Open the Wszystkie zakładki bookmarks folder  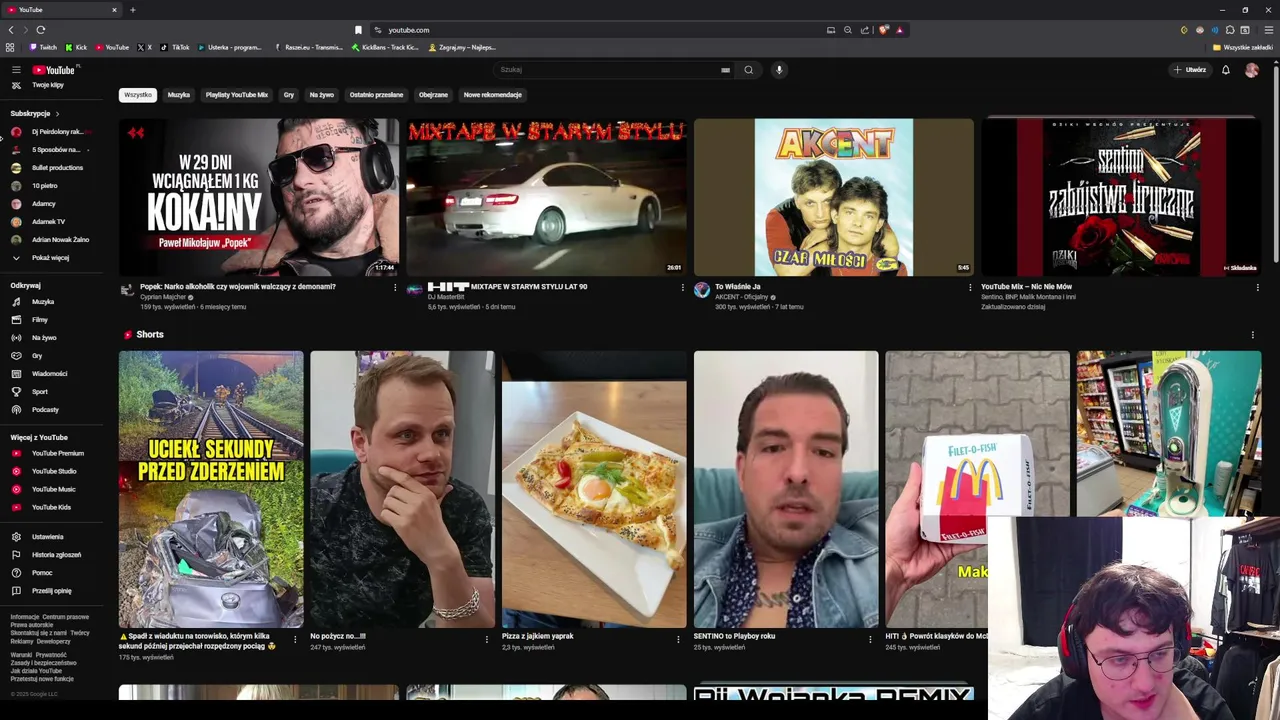(1243, 47)
